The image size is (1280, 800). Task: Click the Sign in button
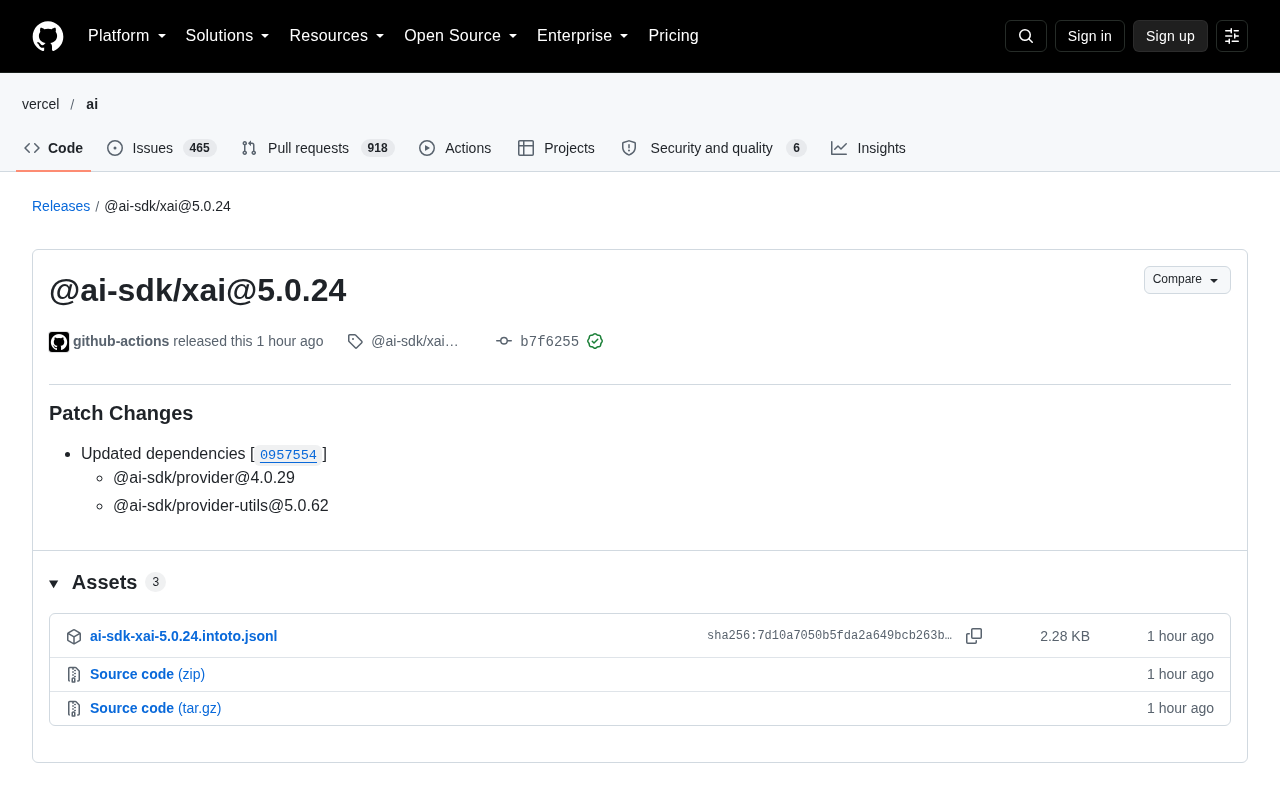click(1090, 36)
